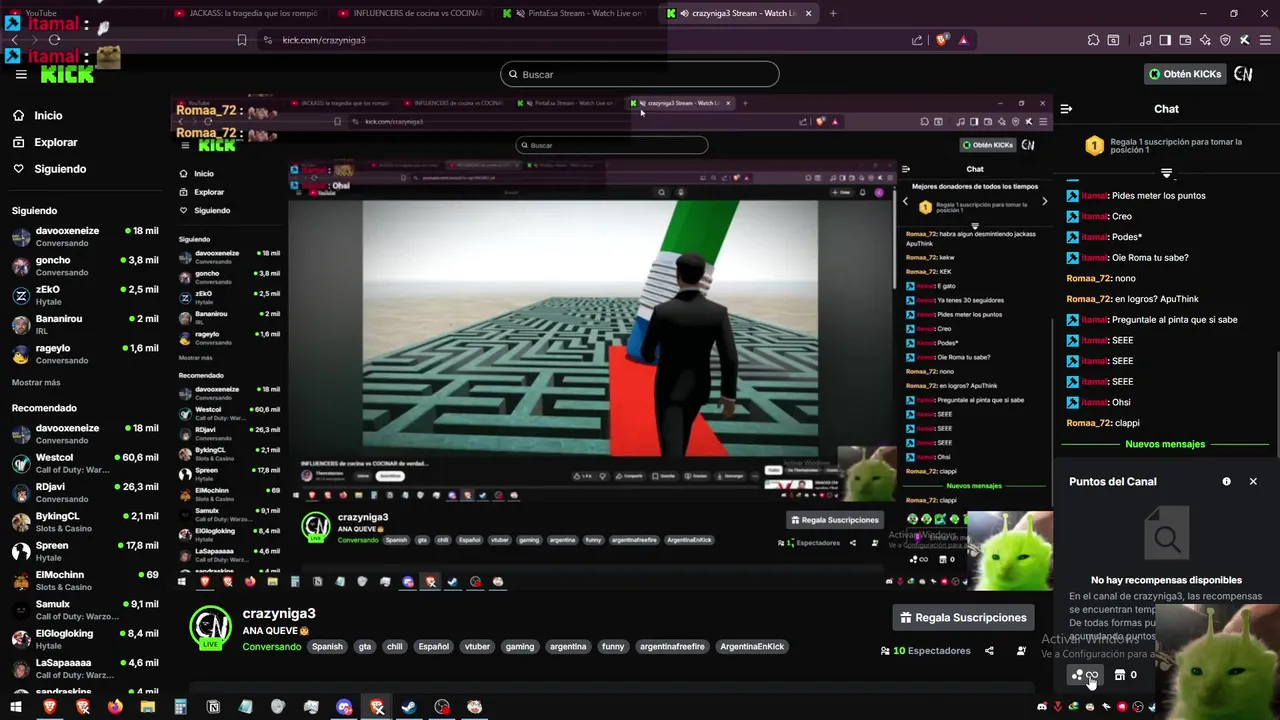Click the Regala Suscripciones button
The image size is (1280, 720).
point(963,617)
